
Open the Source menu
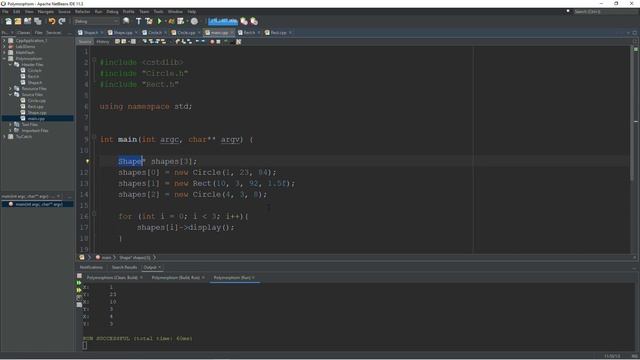tap(64, 11)
